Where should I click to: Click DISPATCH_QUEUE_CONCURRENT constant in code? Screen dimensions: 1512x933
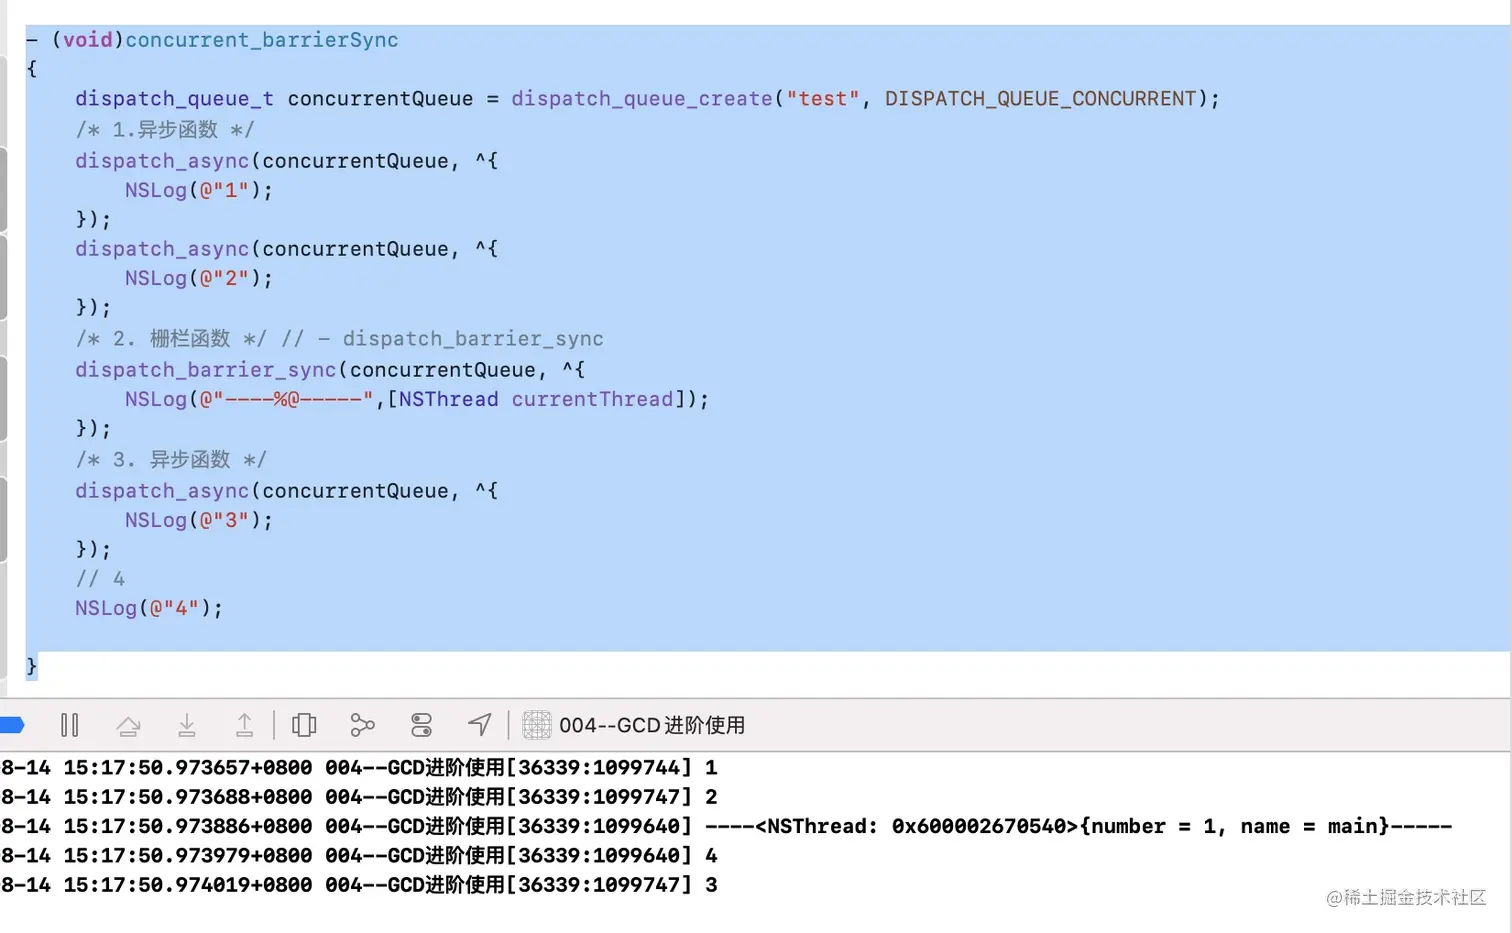click(x=1043, y=98)
